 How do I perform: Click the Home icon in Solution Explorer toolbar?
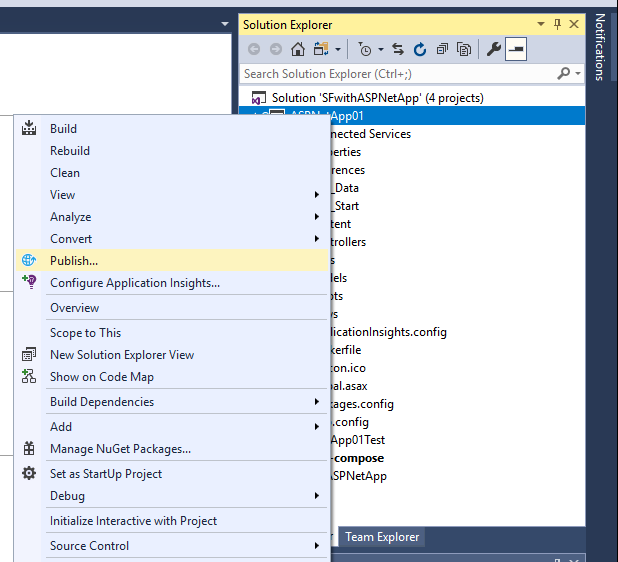(298, 49)
